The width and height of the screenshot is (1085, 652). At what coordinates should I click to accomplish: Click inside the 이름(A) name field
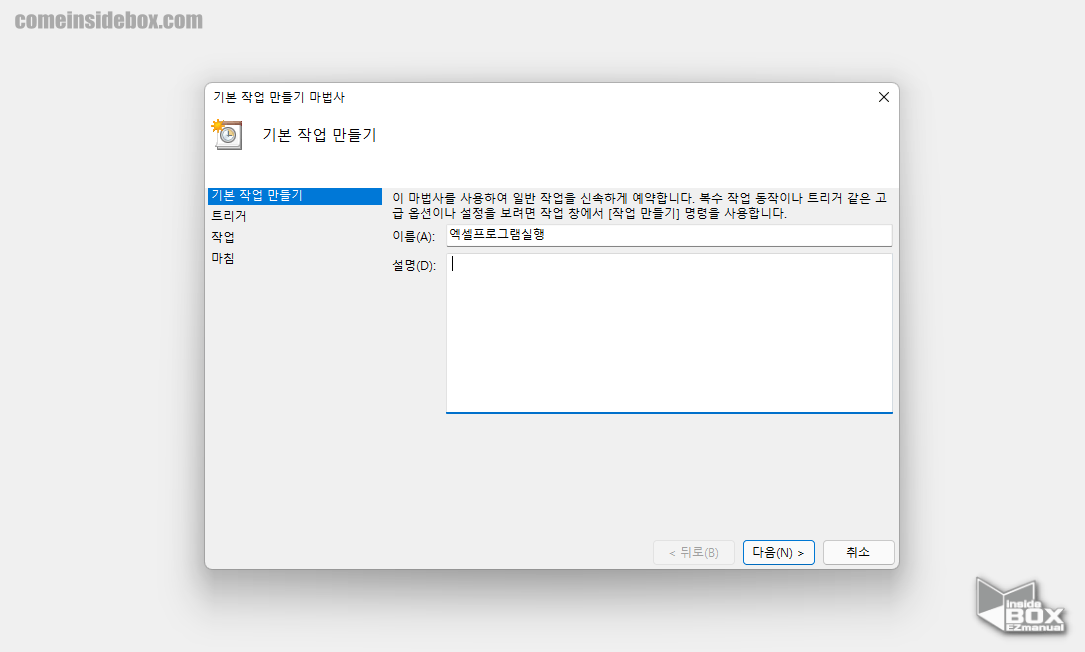pyautogui.click(x=668, y=235)
